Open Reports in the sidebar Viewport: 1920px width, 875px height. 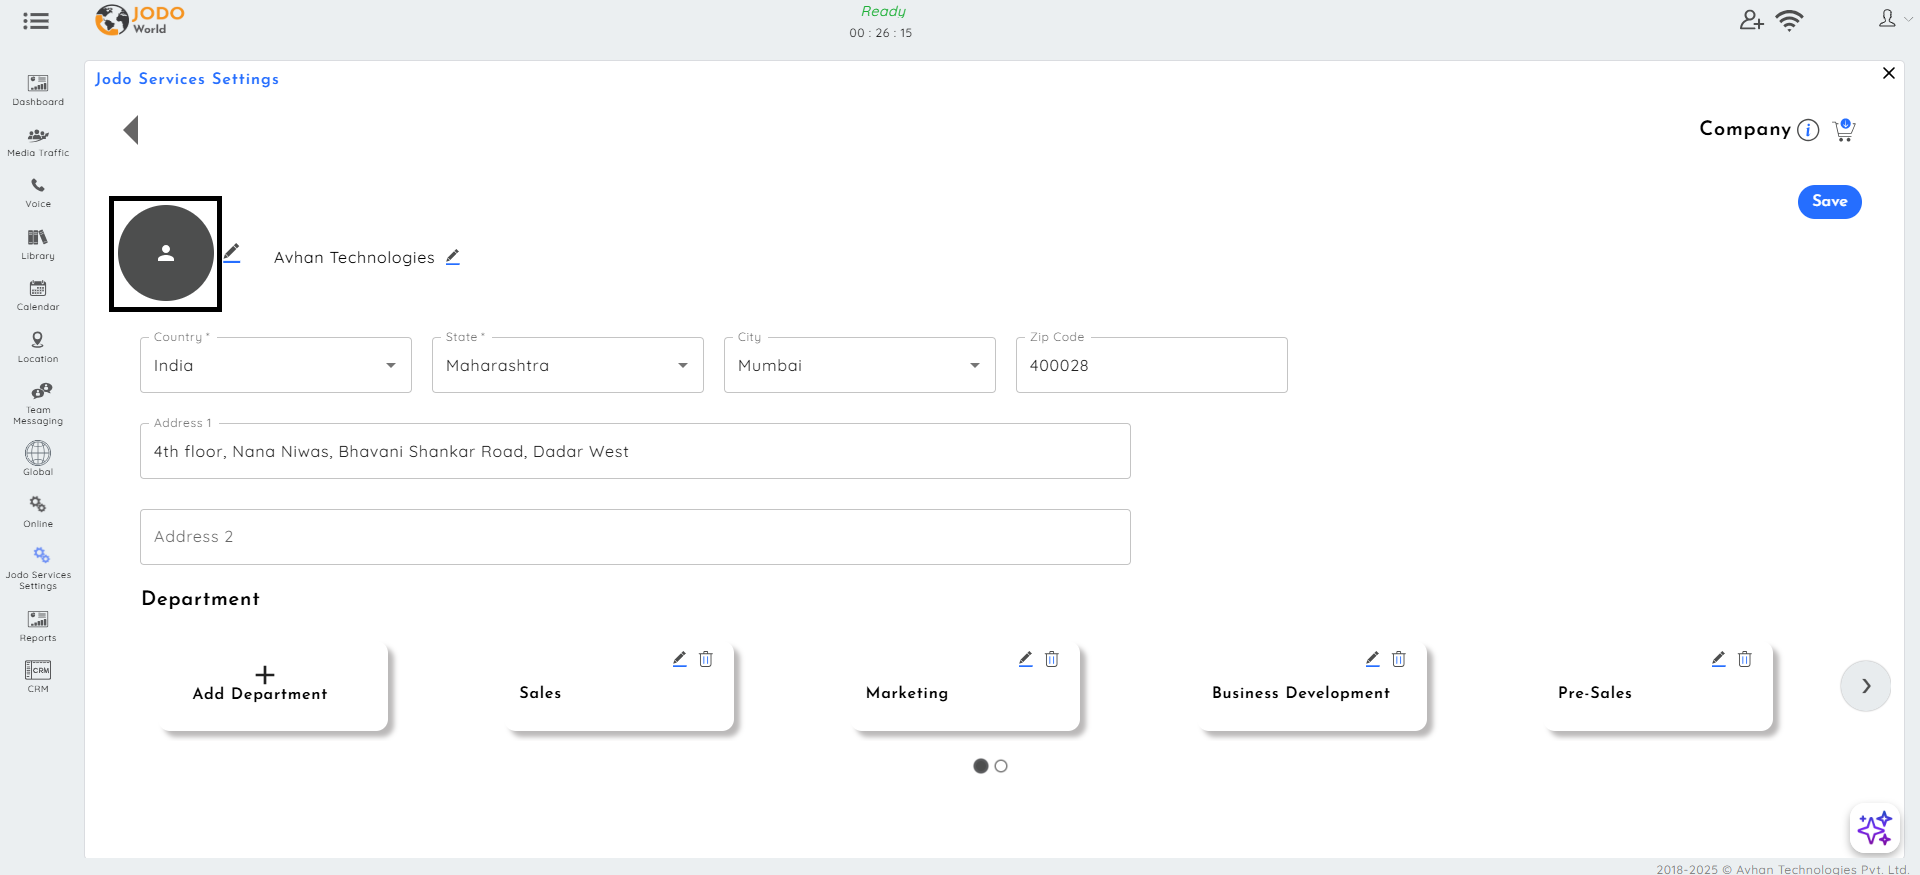click(x=38, y=627)
